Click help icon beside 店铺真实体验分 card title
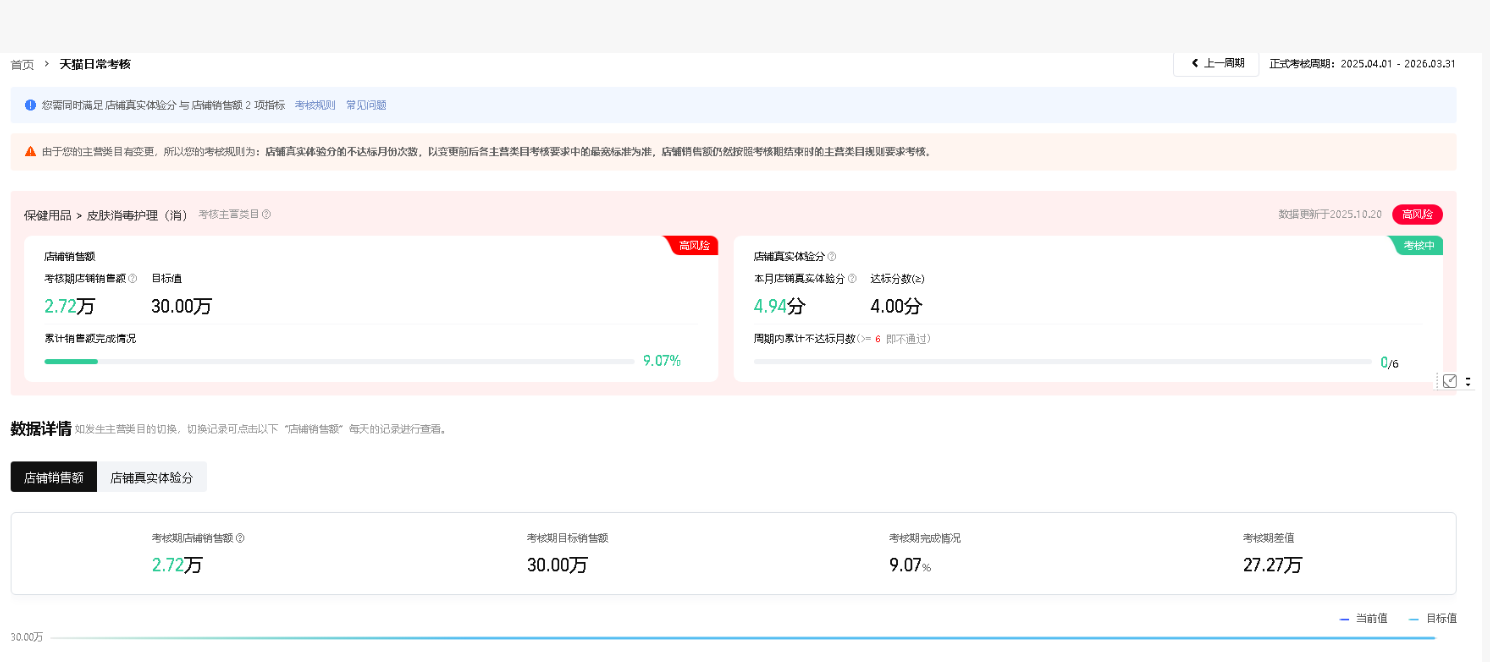 (832, 257)
